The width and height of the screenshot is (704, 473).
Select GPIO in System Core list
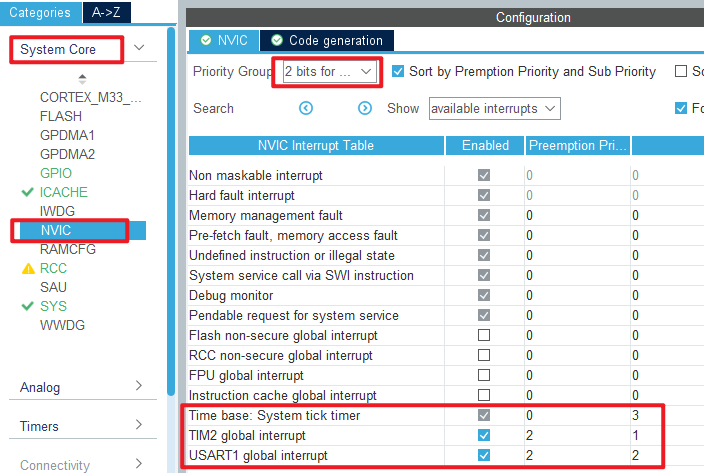coord(56,173)
